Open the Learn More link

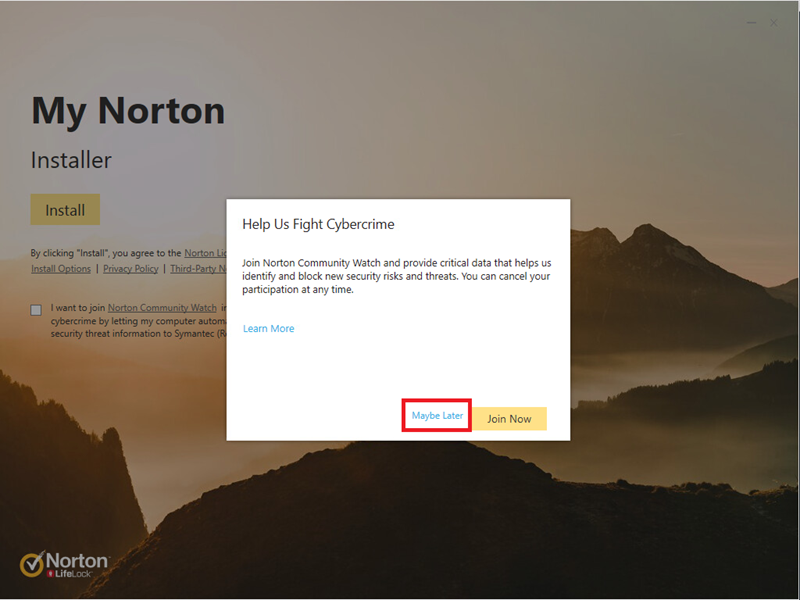point(268,329)
